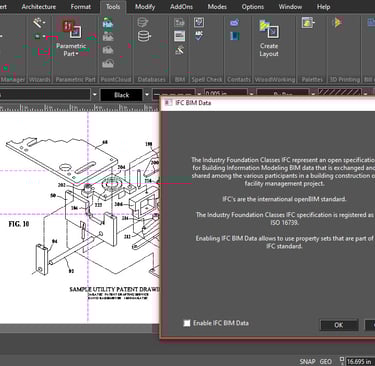Click the bottom PointCloud icon
This screenshot has width=375, height=366.
coord(108,63)
